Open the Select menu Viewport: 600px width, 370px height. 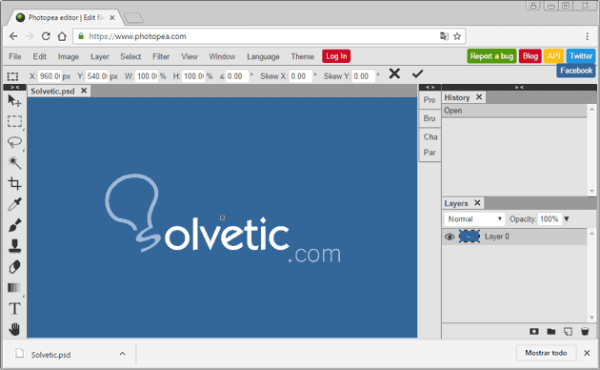(130, 57)
